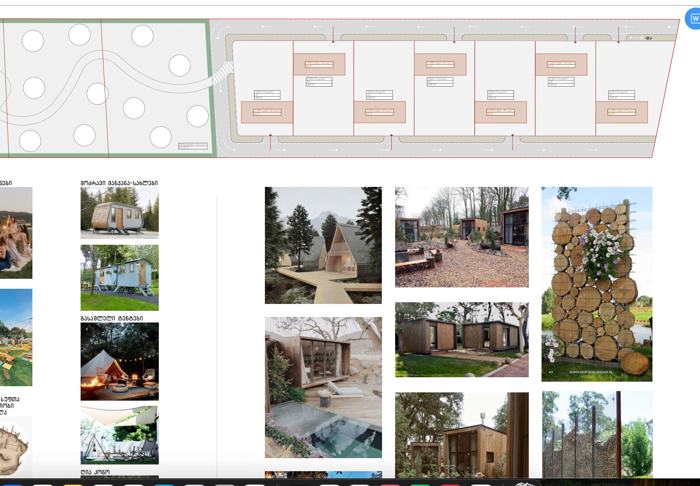This screenshot has height=486, width=700.
Task: Open the gravel courtyard cabins photo
Action: 462,237
